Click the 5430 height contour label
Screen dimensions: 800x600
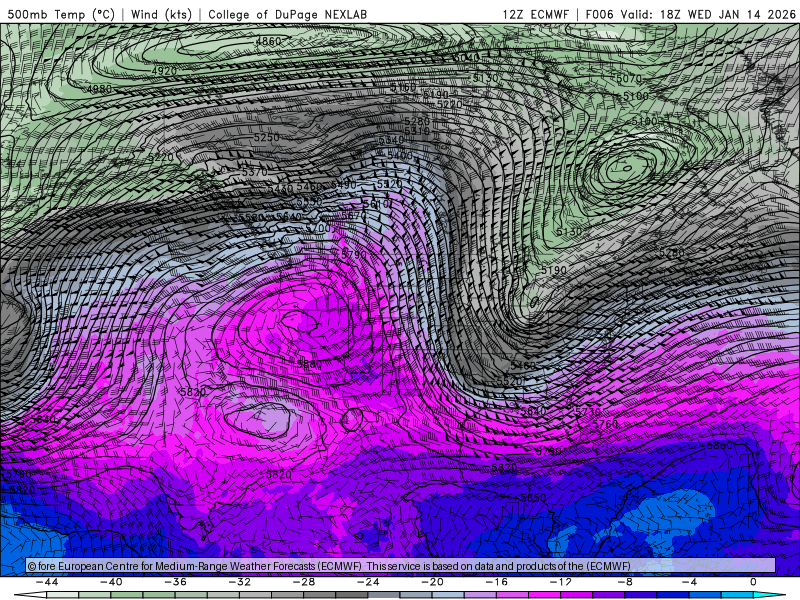coord(280,189)
